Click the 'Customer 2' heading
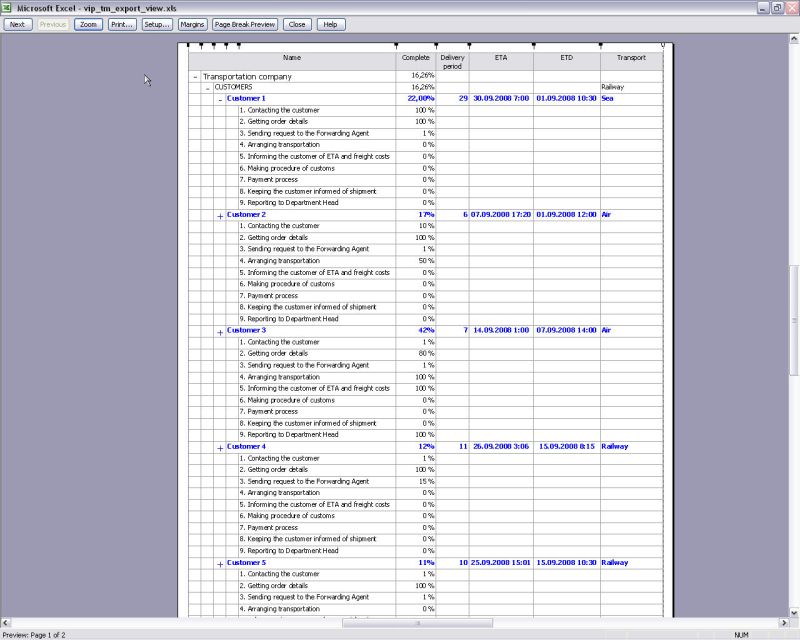 coord(246,214)
